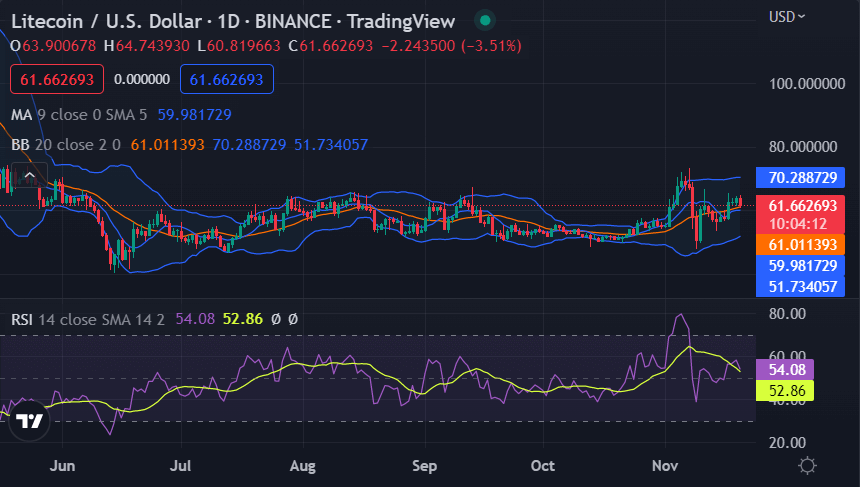Screen dimensions: 860x487
Task: Click the 59.981729 MA price label
Action: (x=800, y=266)
